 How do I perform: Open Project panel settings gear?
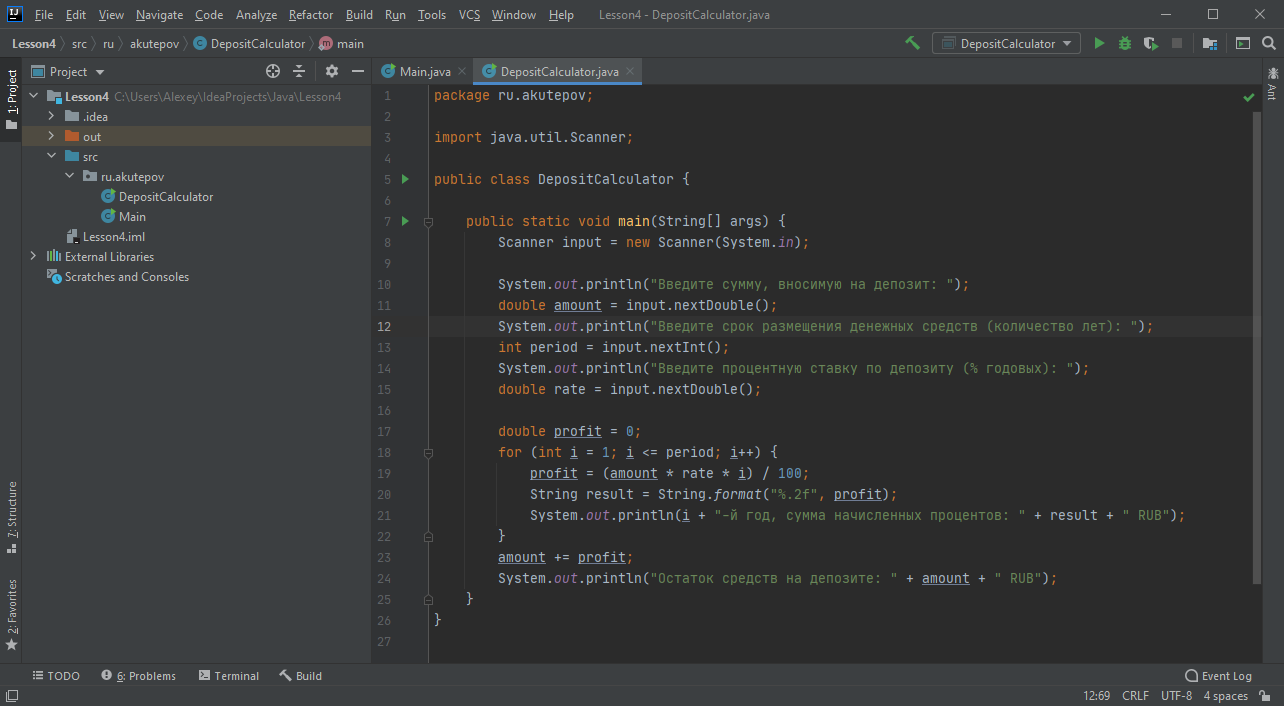(x=332, y=71)
